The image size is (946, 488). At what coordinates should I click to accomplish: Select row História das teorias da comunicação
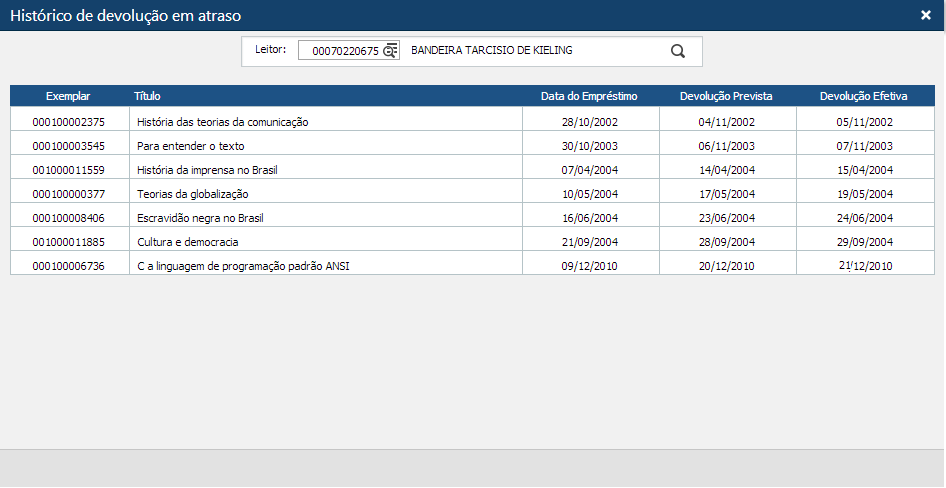[x=223, y=122]
